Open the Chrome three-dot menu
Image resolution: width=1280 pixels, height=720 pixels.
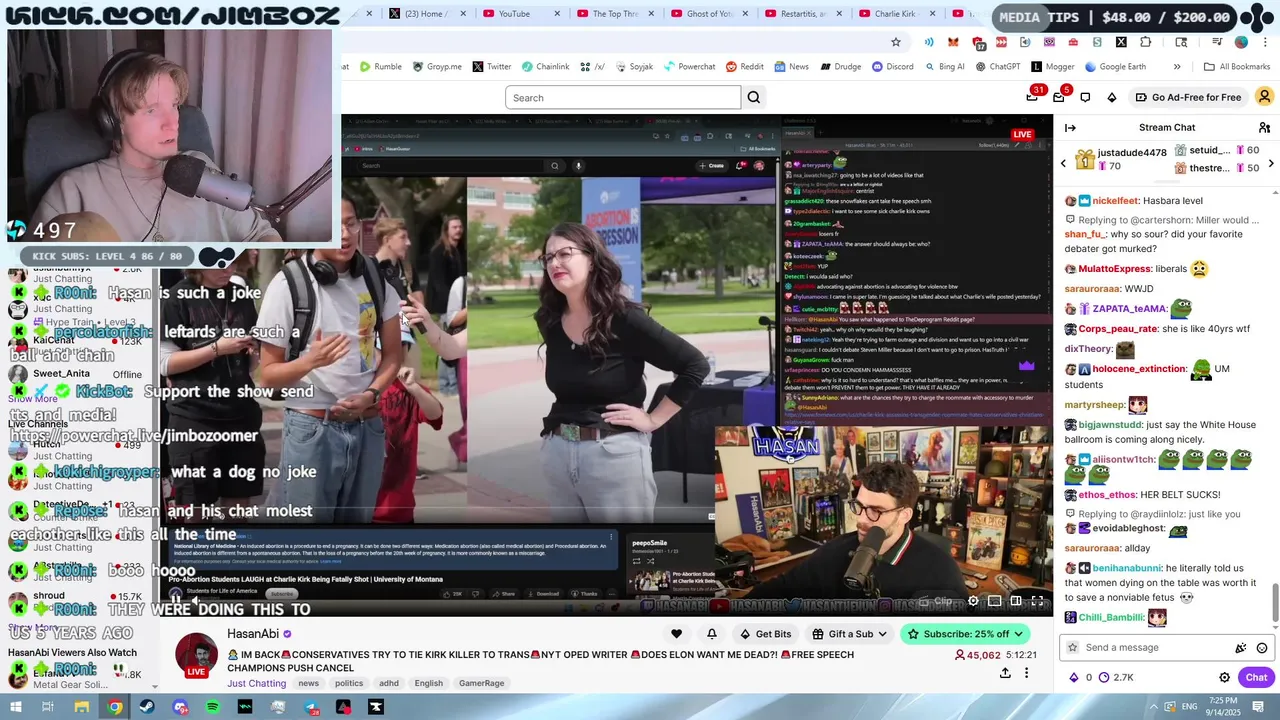(1265, 42)
